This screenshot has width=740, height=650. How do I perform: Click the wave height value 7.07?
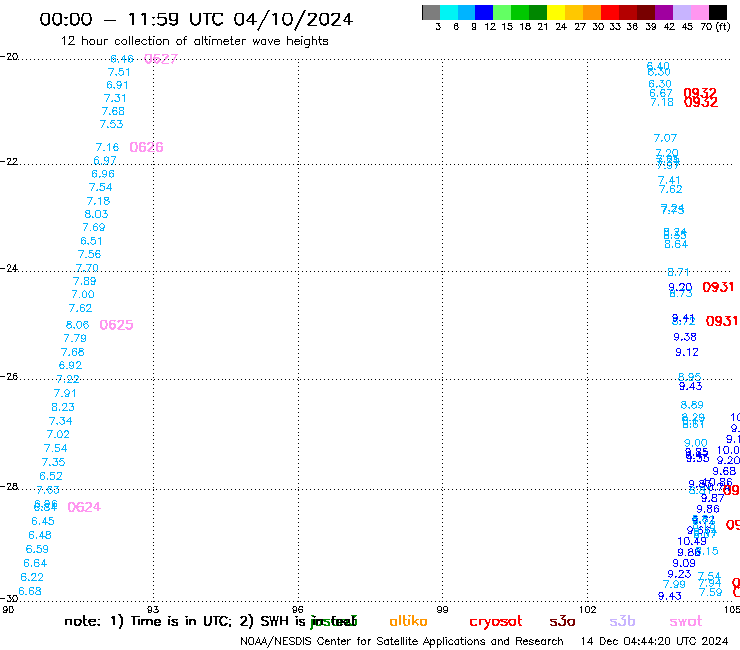coord(665,138)
